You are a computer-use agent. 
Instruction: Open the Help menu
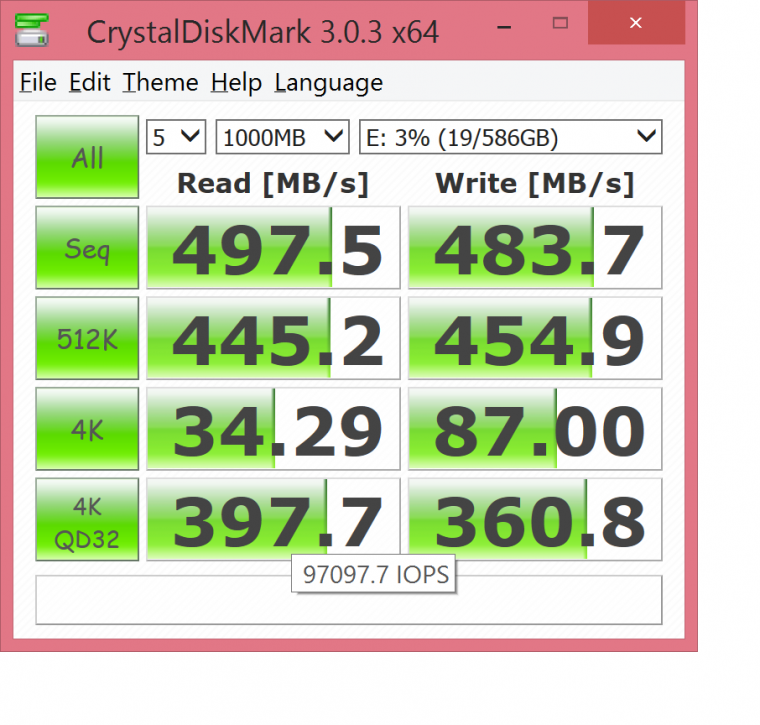coord(236,82)
